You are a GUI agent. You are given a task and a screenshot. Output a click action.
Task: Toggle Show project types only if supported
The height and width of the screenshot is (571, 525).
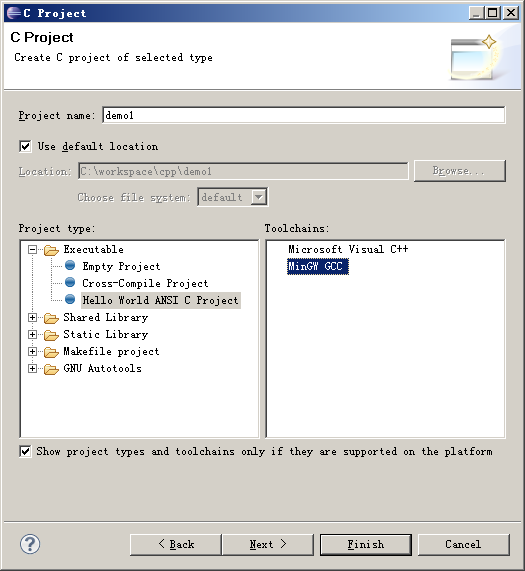tap(25, 452)
